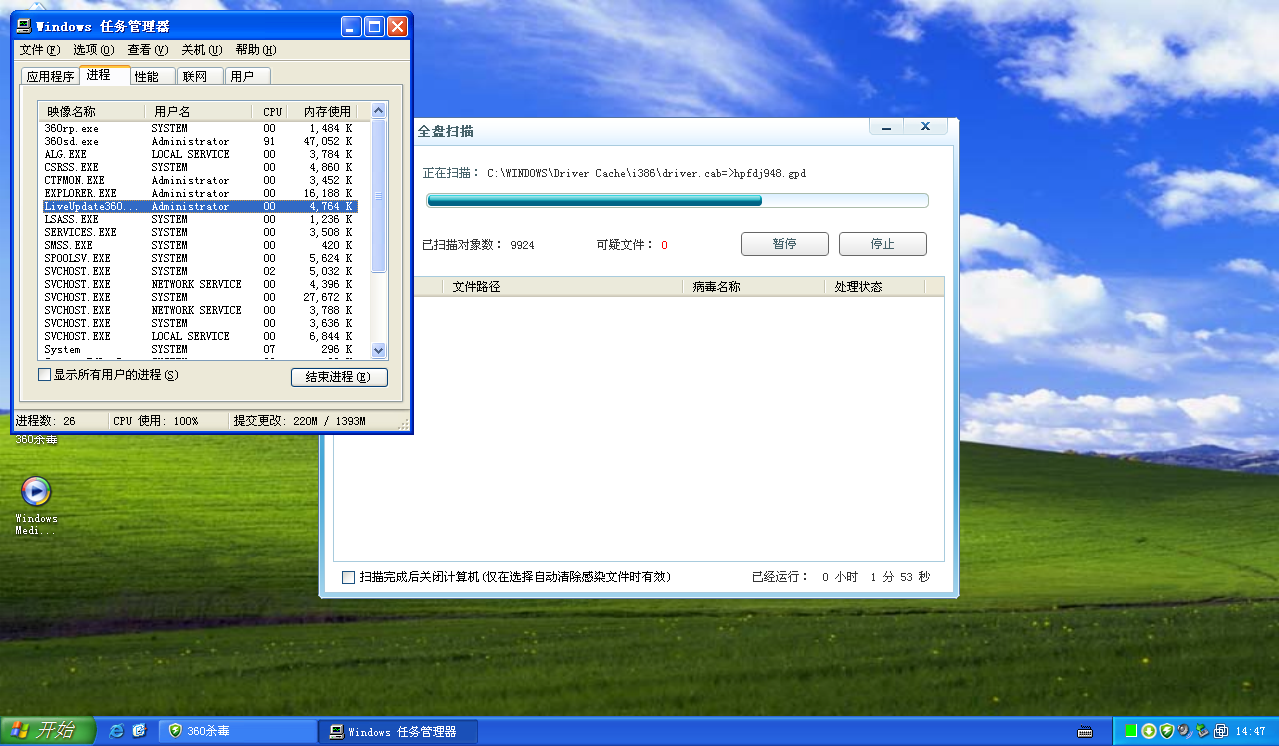The height and width of the screenshot is (746, 1279).
Task: Click the process list scrollbar thumb
Action: tap(378, 195)
